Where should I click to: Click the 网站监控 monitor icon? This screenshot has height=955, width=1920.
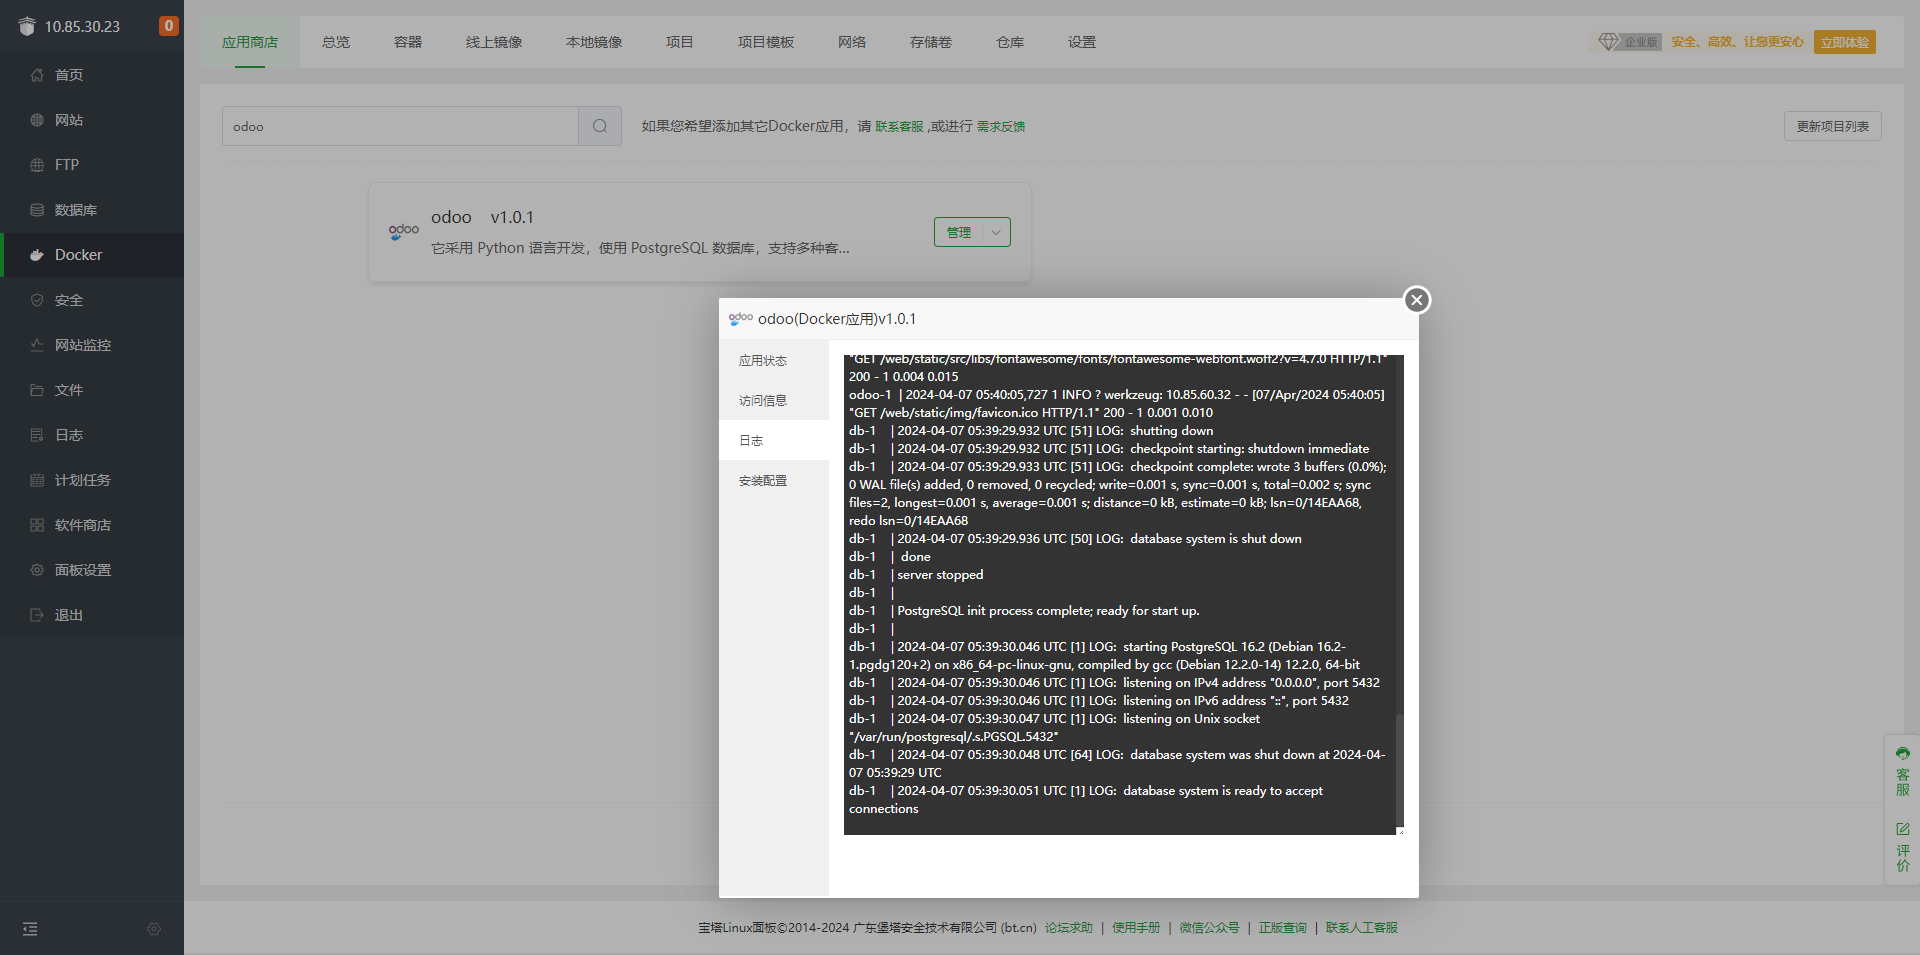pyautogui.click(x=37, y=345)
